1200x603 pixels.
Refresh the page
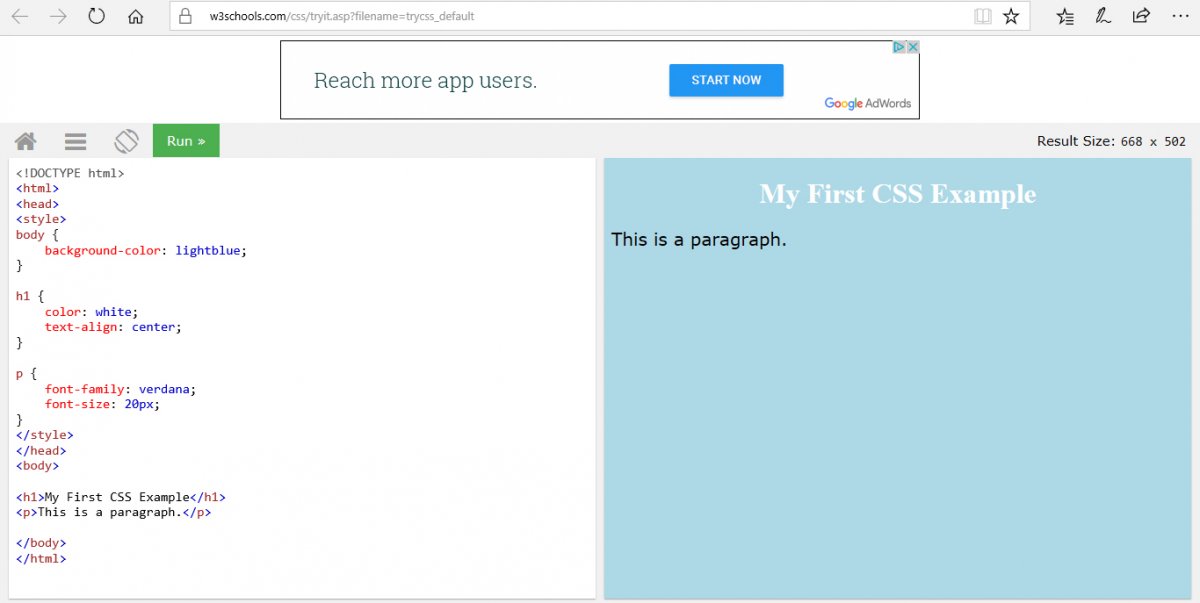tap(97, 16)
